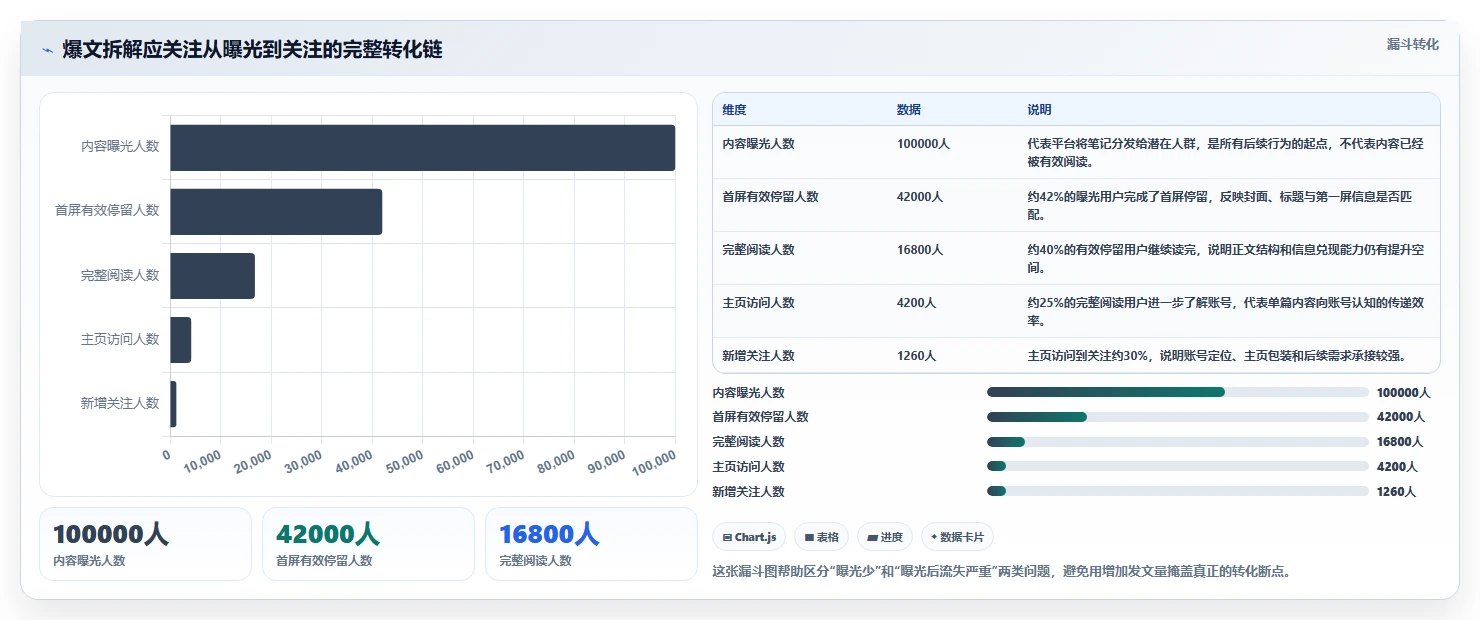Click the 新增关注人数 chart axis label
This screenshot has width=1480, height=620.
click(x=120, y=403)
